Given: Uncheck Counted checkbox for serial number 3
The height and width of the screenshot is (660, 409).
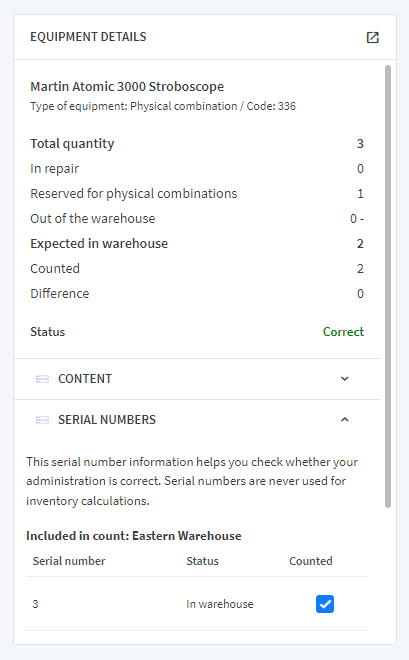Looking at the screenshot, I should pos(325,604).
